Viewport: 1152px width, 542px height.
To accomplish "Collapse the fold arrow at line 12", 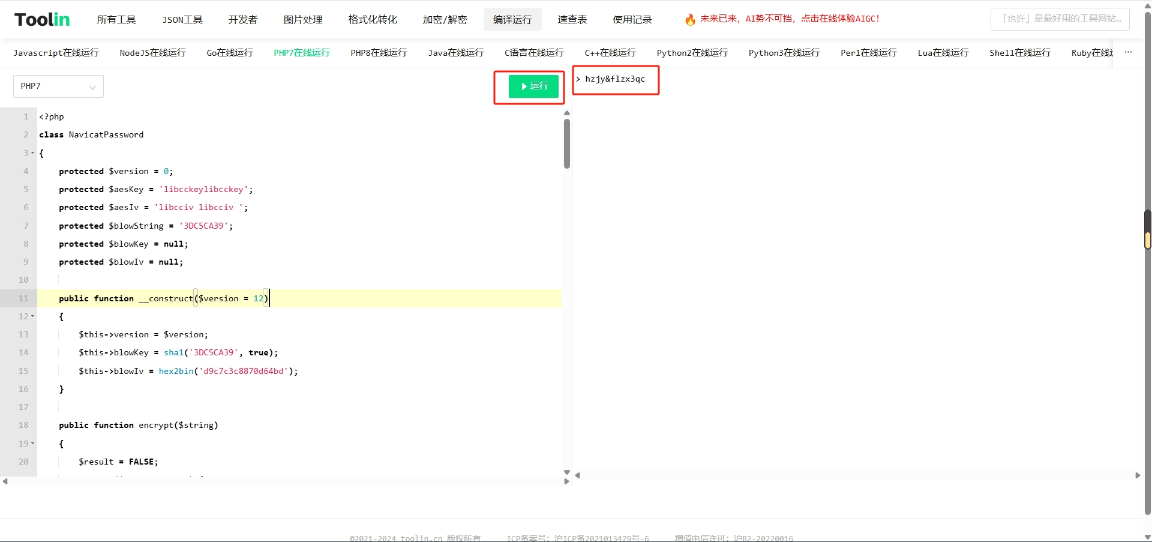I will coord(32,316).
